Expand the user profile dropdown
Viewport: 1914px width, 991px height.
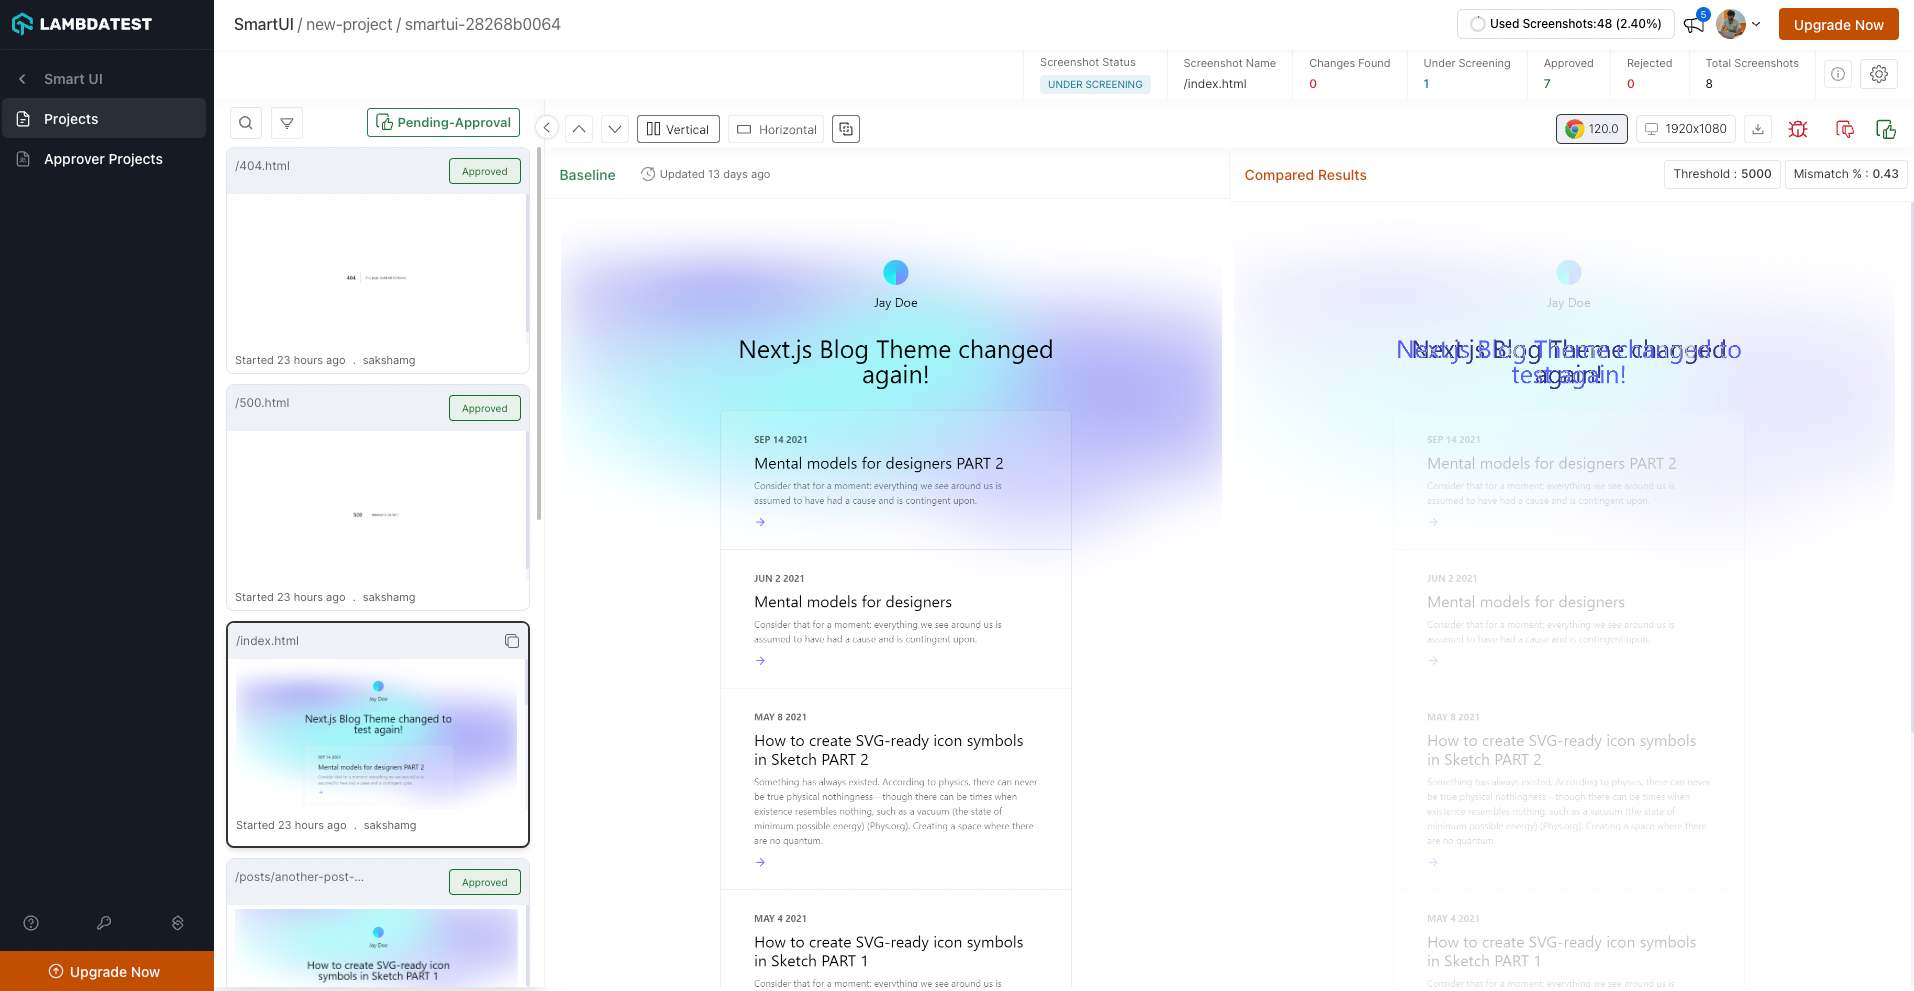click(x=1738, y=24)
